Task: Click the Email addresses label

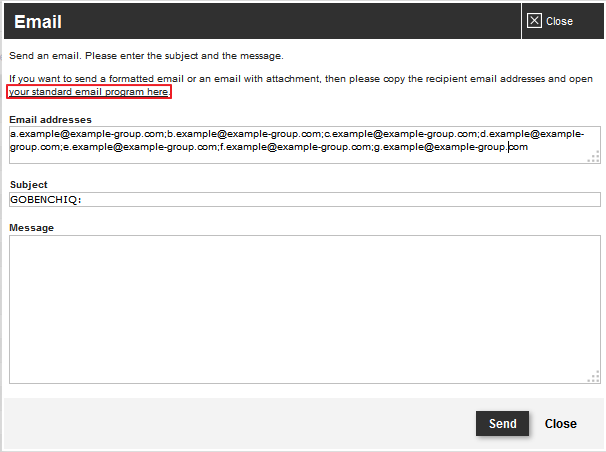Action: (x=50, y=120)
